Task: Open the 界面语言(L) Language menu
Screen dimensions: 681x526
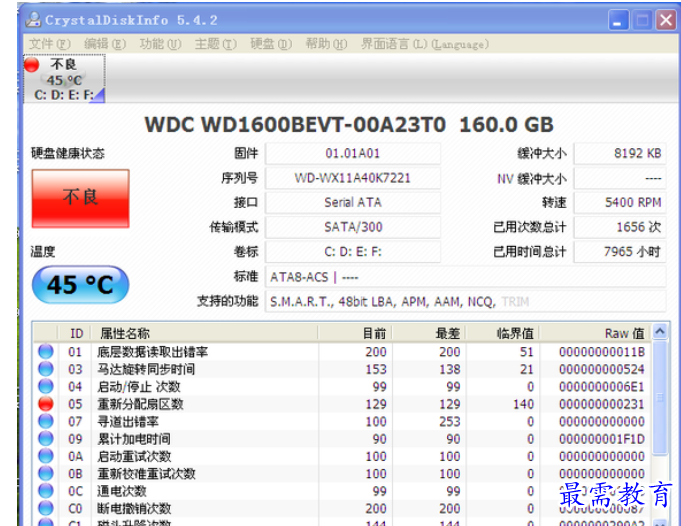Action: tap(425, 44)
